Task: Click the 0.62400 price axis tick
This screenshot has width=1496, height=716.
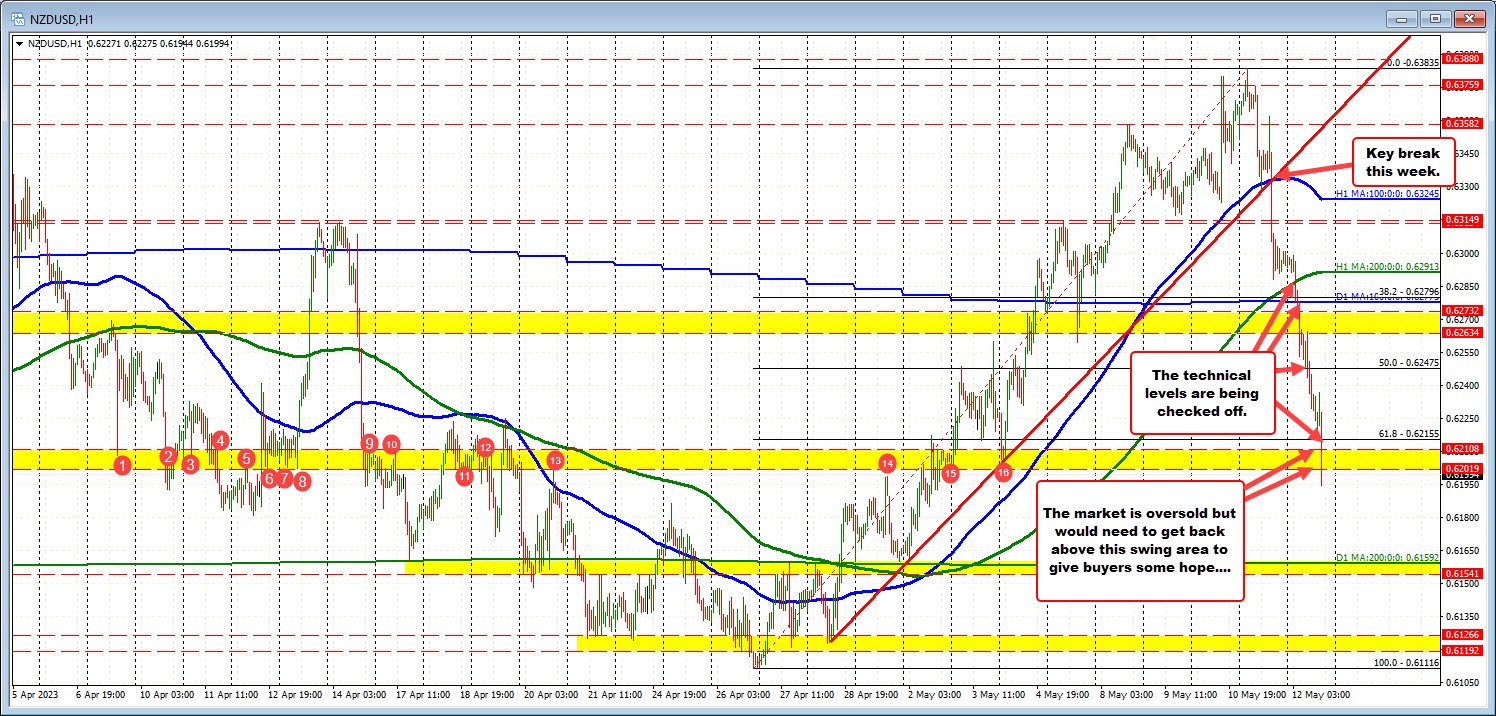Action: click(1463, 384)
